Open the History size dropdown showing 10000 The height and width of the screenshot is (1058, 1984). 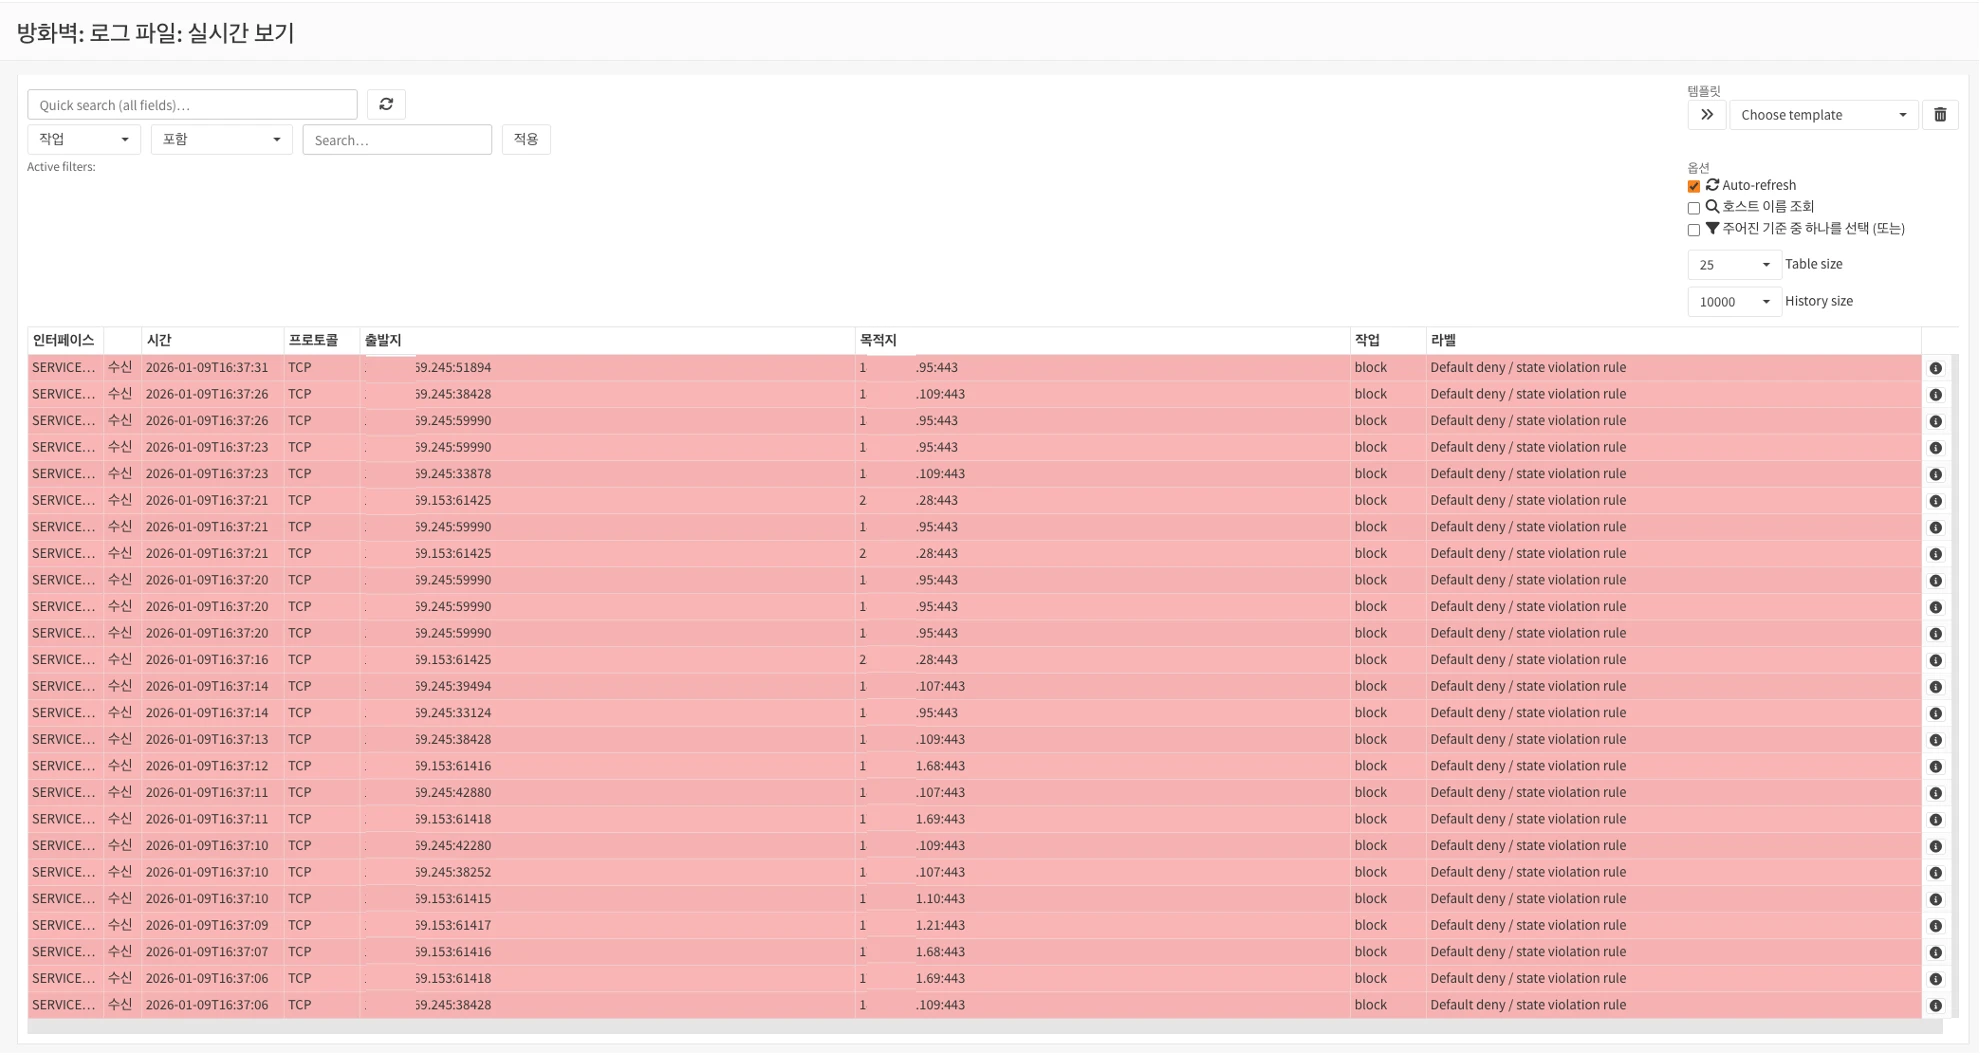tap(1733, 302)
